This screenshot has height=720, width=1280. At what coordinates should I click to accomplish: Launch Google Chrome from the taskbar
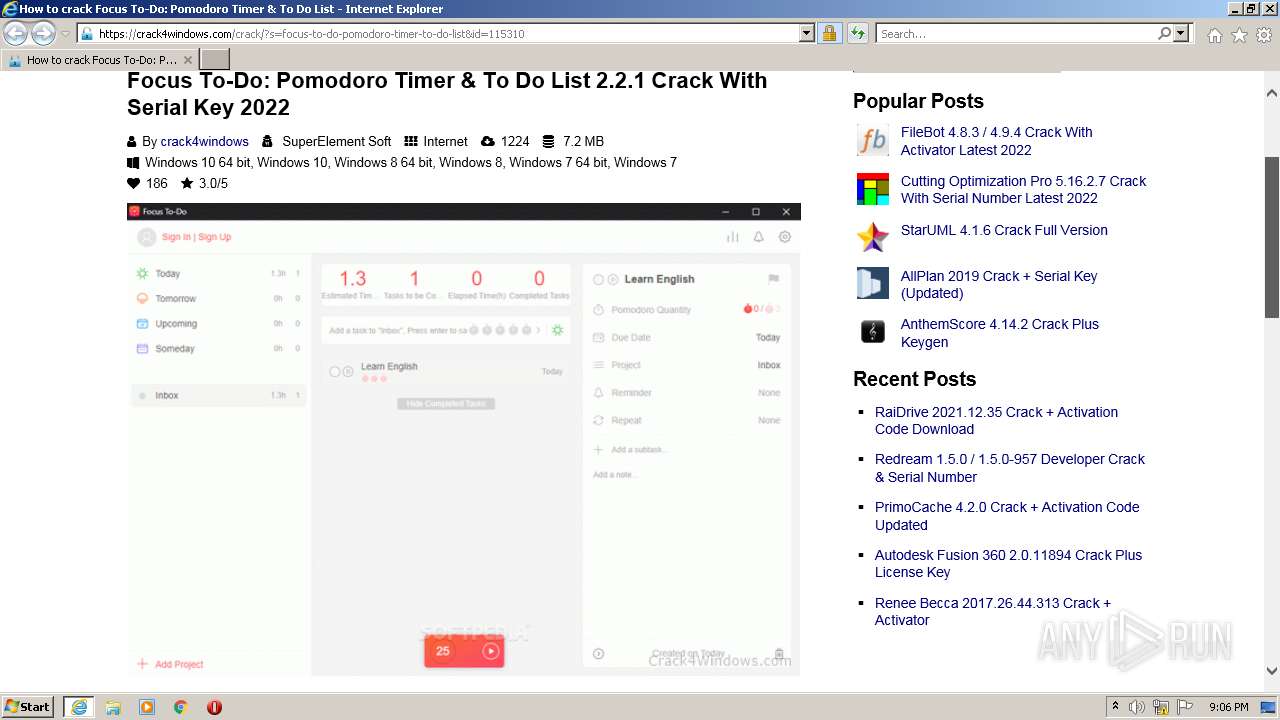point(180,707)
